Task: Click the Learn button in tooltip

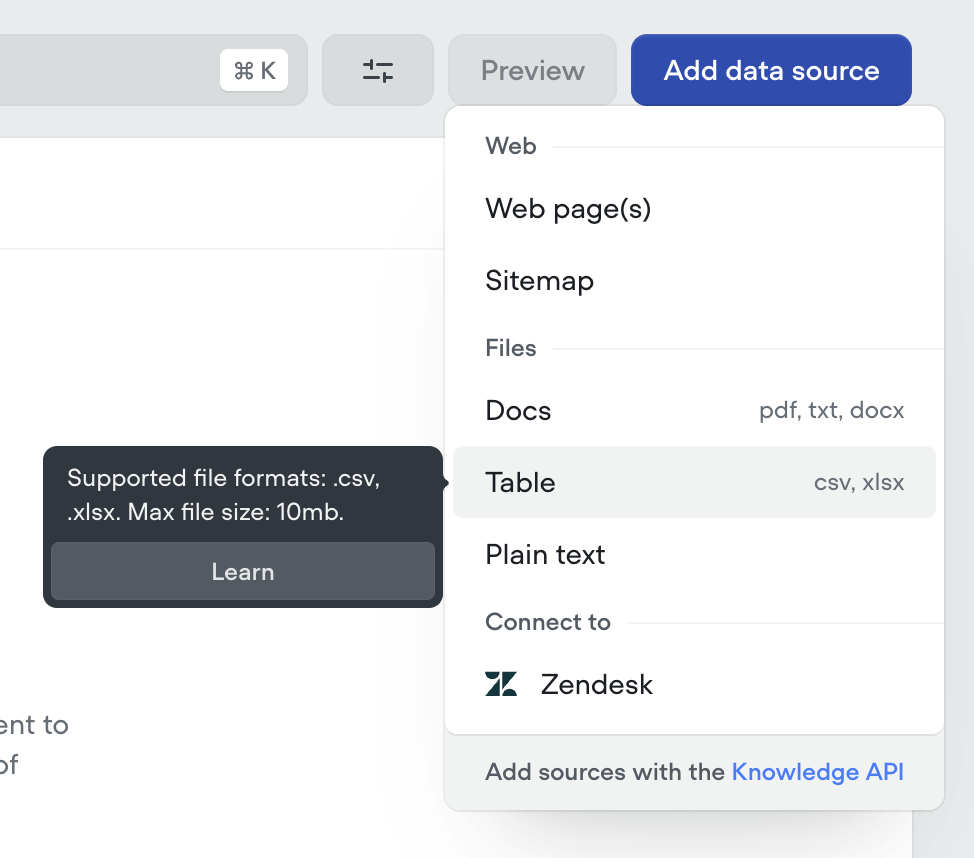Action: click(243, 572)
